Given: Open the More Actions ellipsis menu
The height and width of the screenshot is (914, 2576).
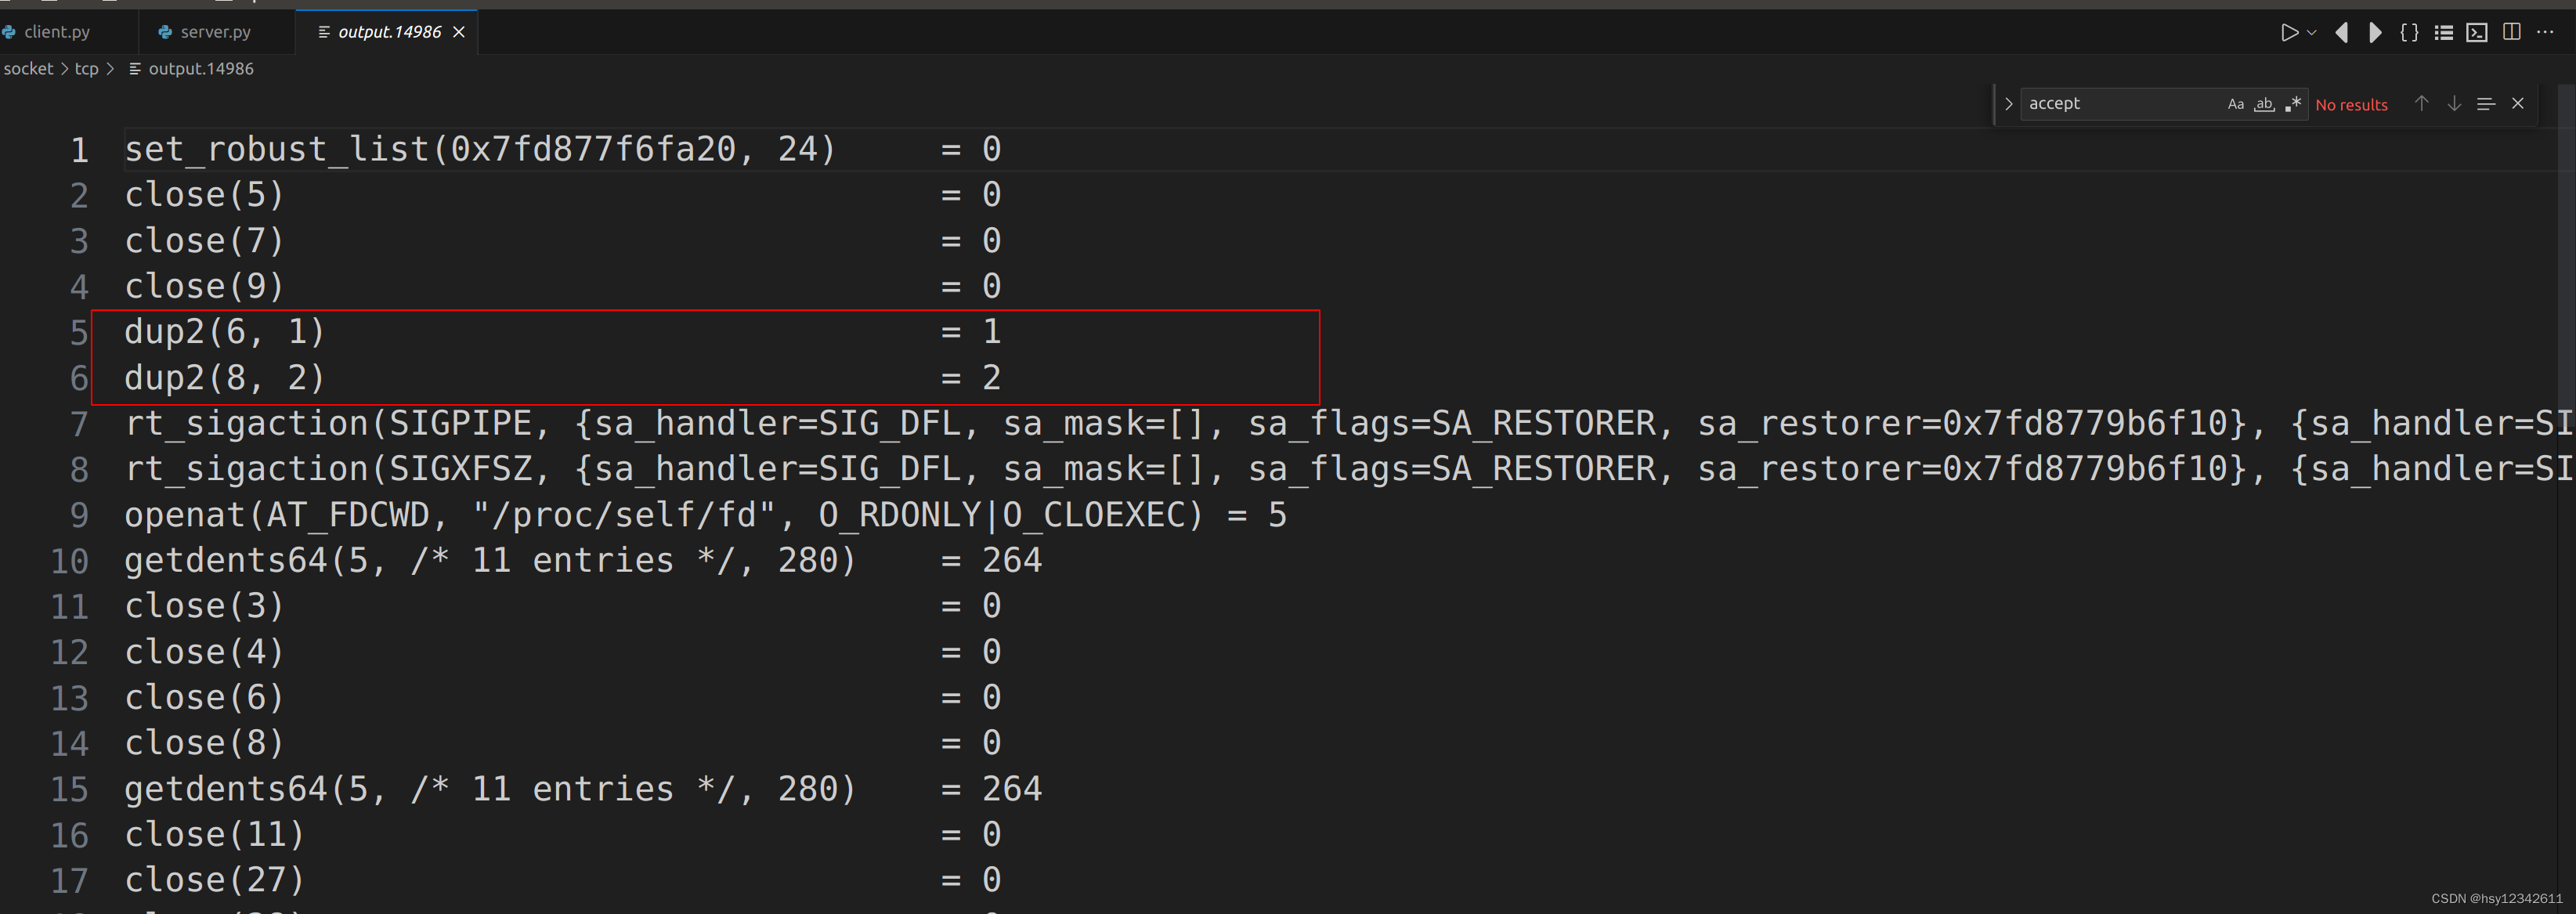Looking at the screenshot, I should tap(2545, 32).
